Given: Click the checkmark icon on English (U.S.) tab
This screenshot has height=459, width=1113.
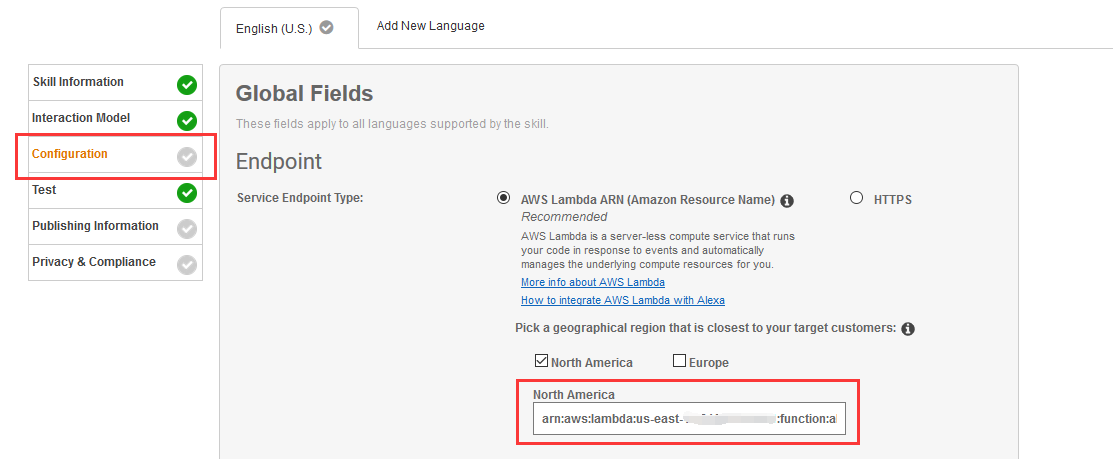Looking at the screenshot, I should click(x=326, y=28).
